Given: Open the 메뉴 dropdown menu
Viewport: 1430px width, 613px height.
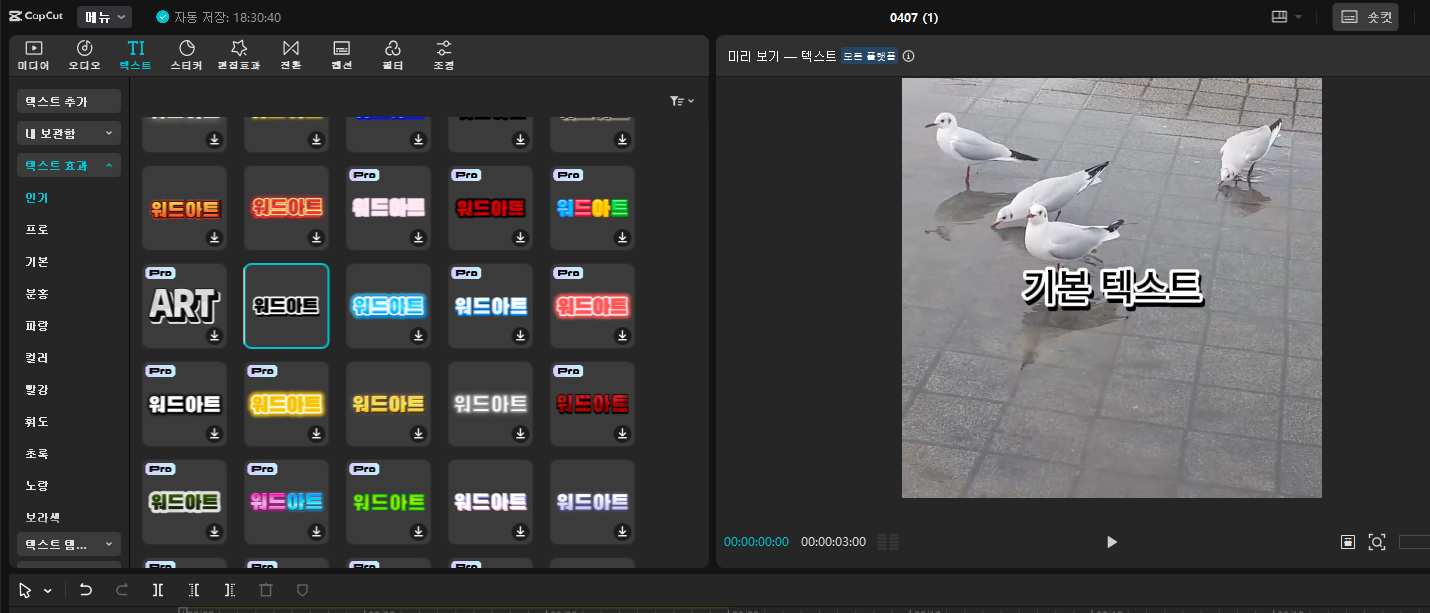Looking at the screenshot, I should coord(104,17).
